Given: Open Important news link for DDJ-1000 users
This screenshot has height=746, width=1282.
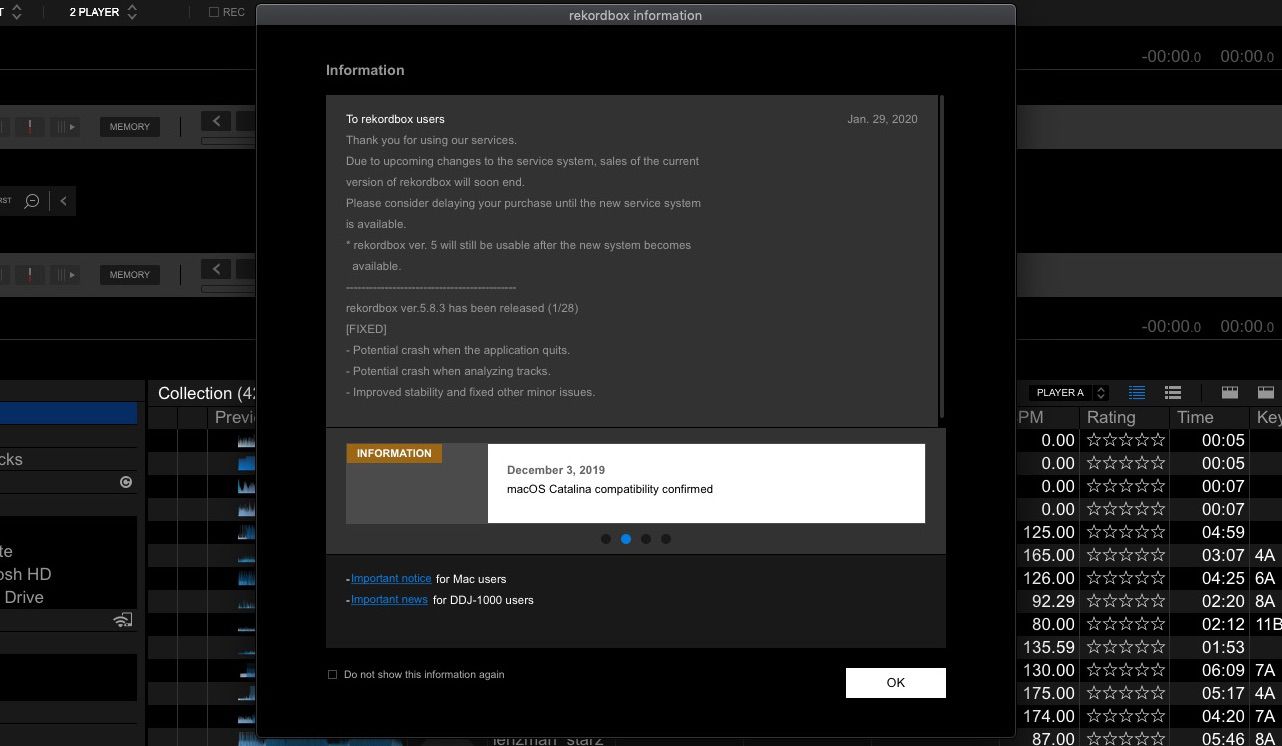Looking at the screenshot, I should 389,600.
